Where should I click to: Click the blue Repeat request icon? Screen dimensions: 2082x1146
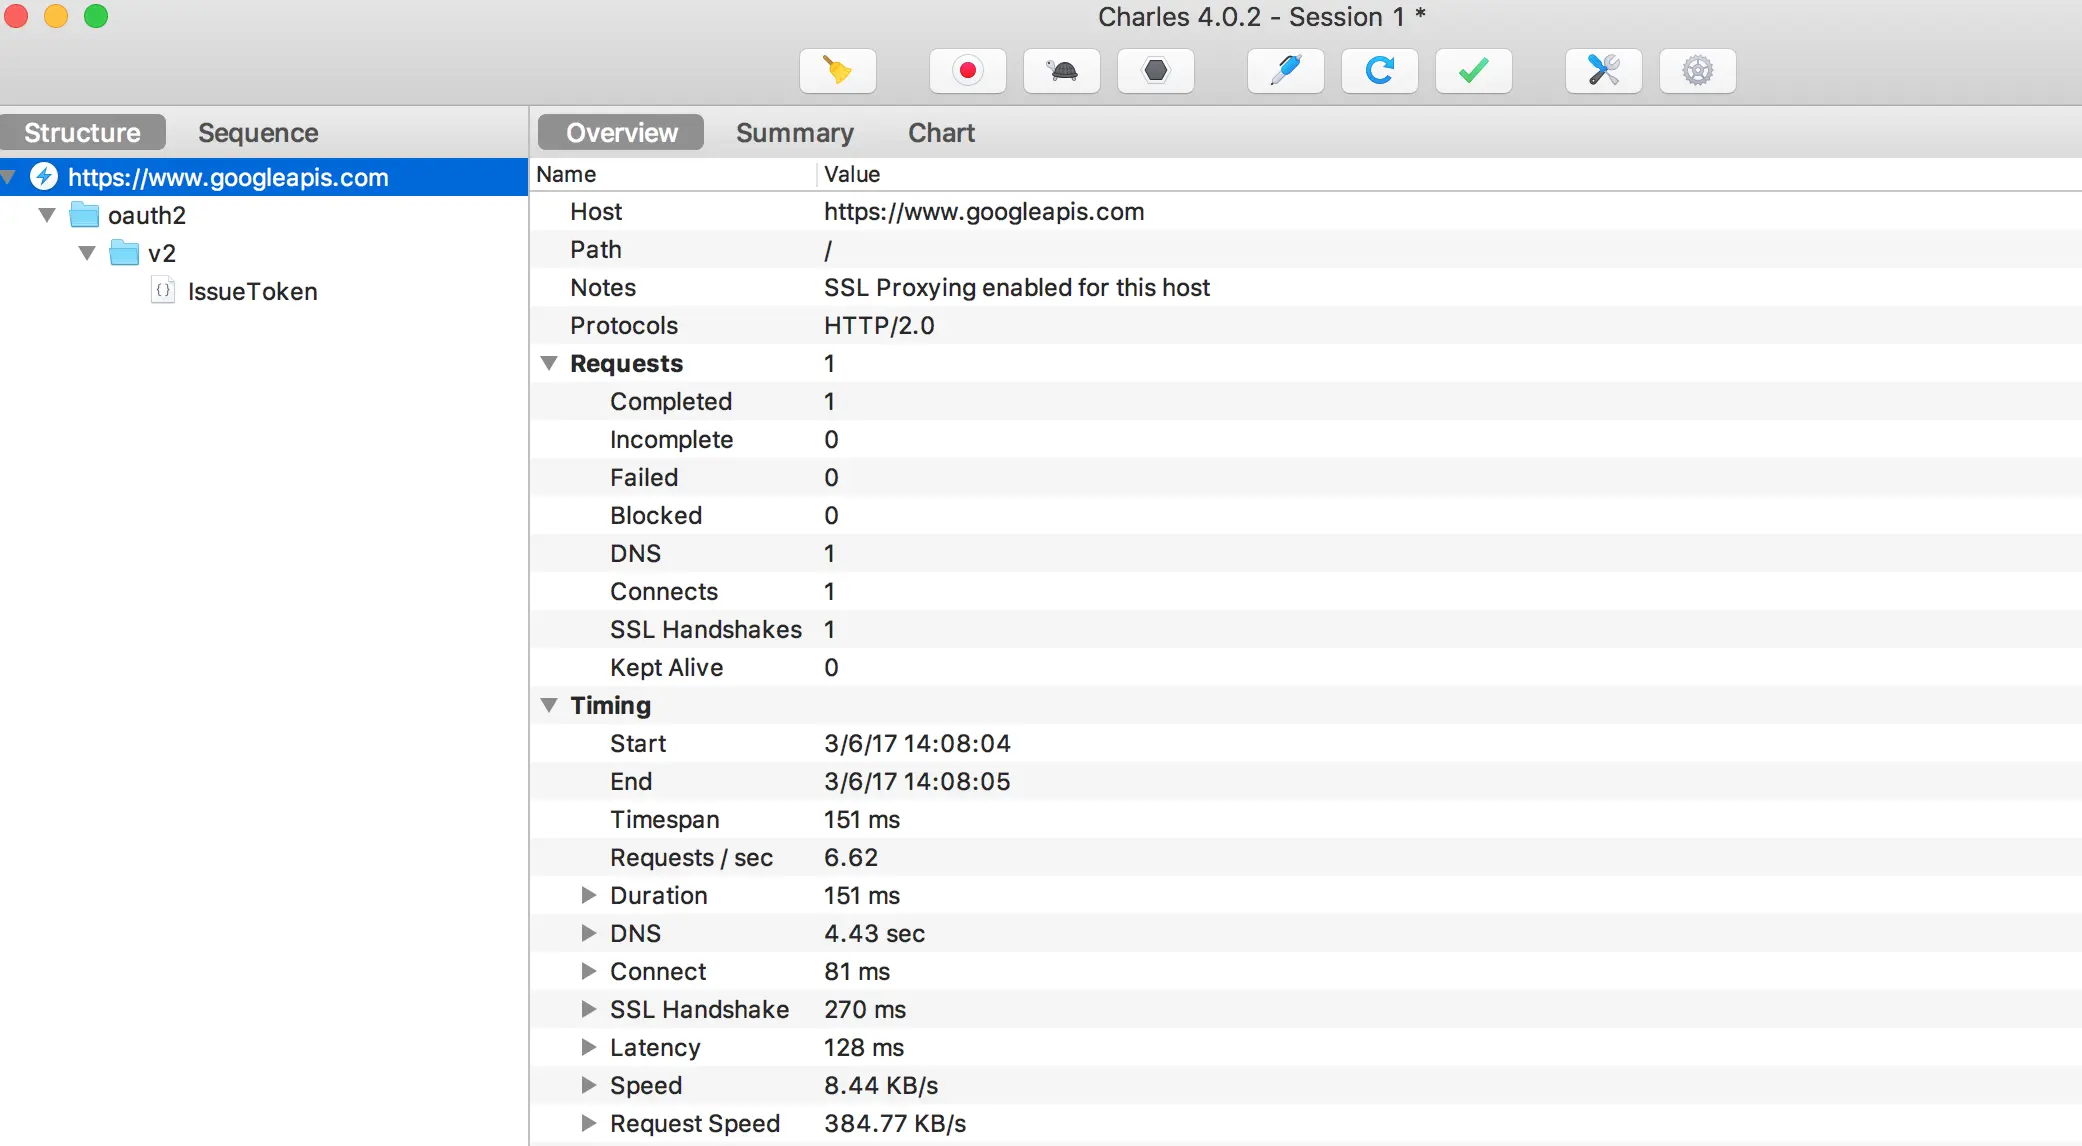[x=1379, y=71]
